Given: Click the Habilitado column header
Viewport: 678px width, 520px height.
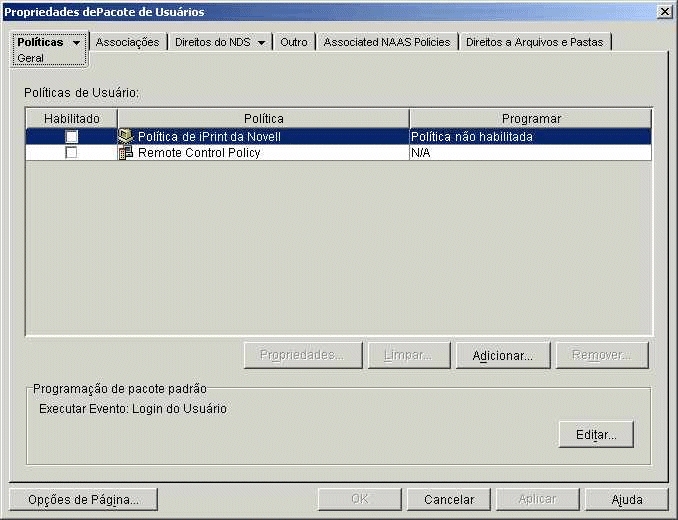Looking at the screenshot, I should click(x=72, y=118).
